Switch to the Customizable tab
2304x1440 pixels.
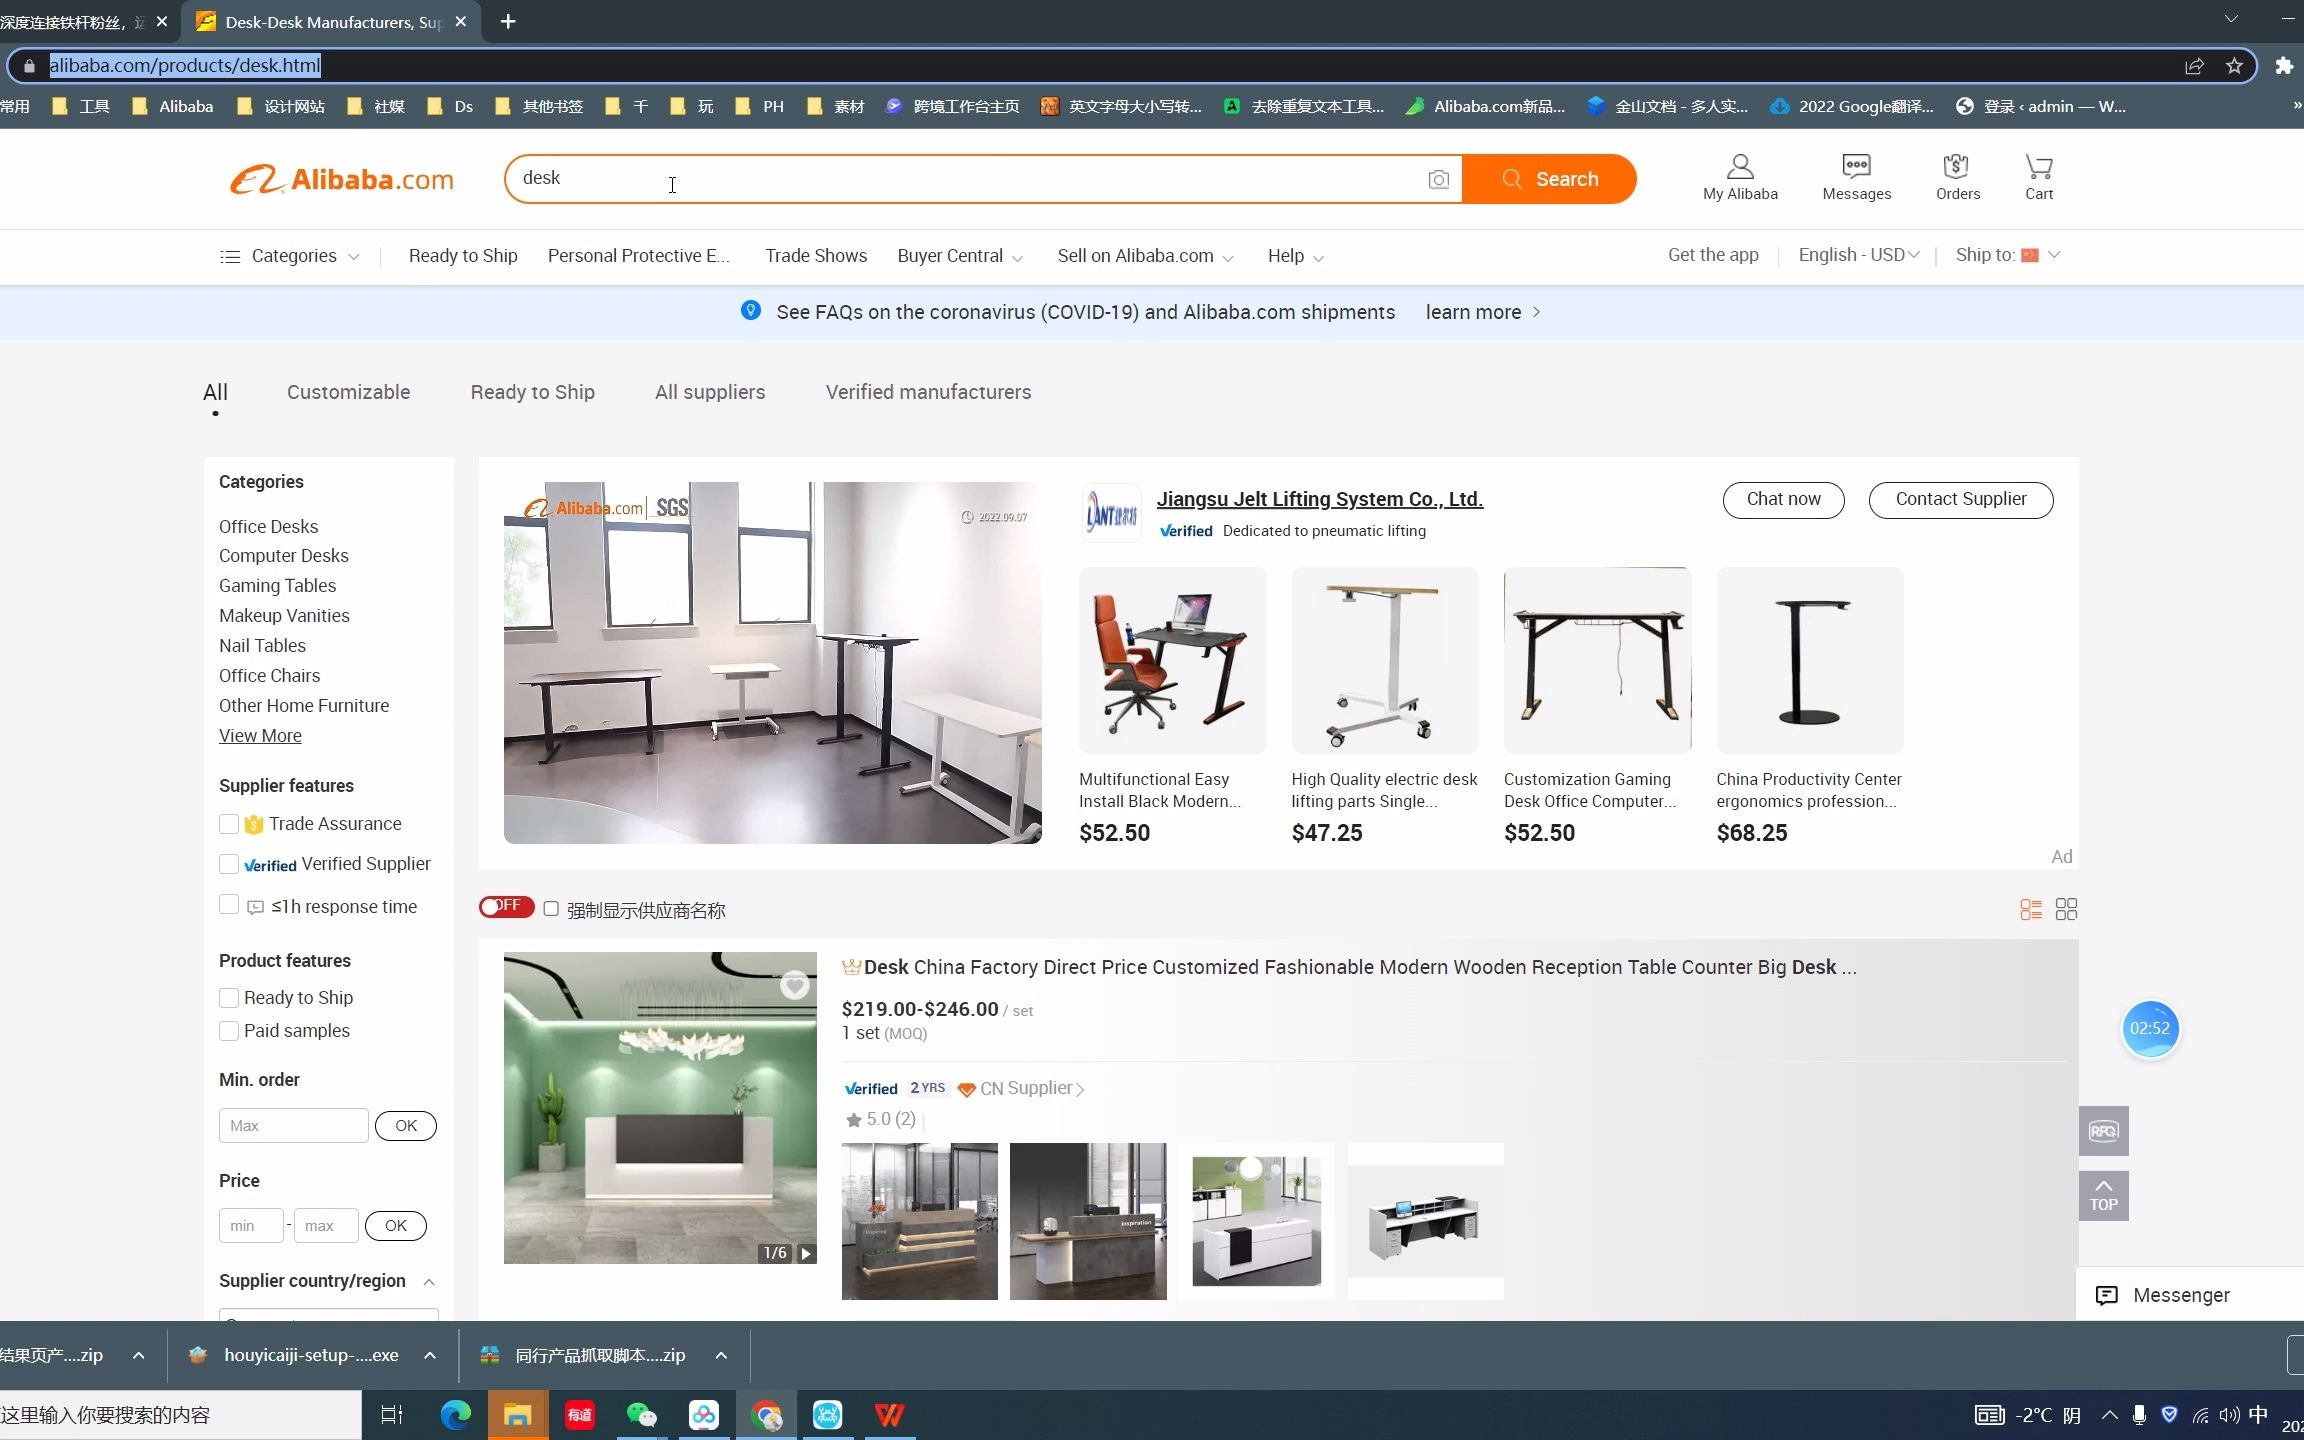348,392
